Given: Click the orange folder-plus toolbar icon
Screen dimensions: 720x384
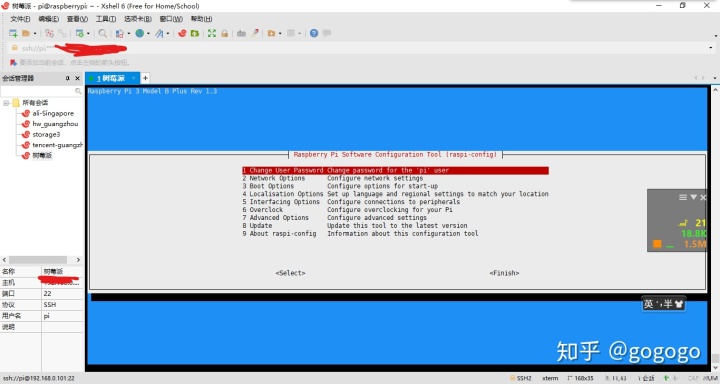Looking at the screenshot, I should 271,33.
